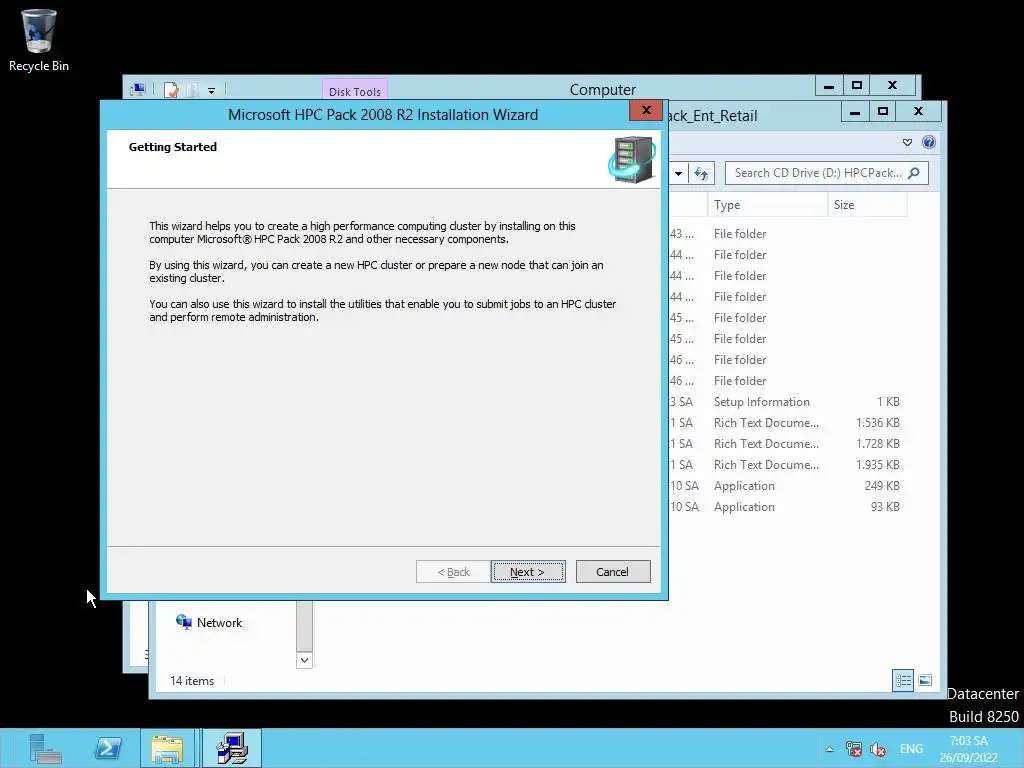Click the Computer window system icon
Image resolution: width=1024 pixels, height=768 pixels.
point(138,89)
